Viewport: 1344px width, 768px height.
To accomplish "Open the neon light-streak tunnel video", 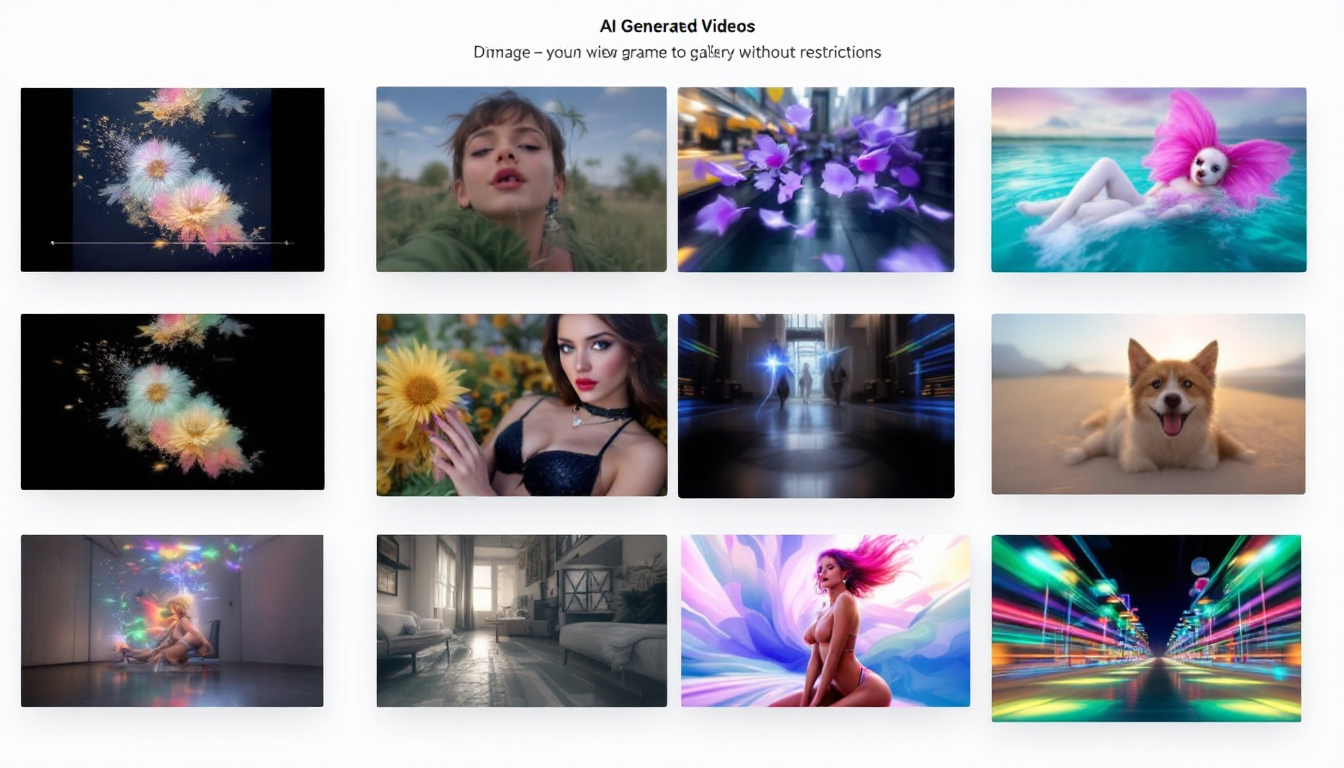I will (1146, 627).
